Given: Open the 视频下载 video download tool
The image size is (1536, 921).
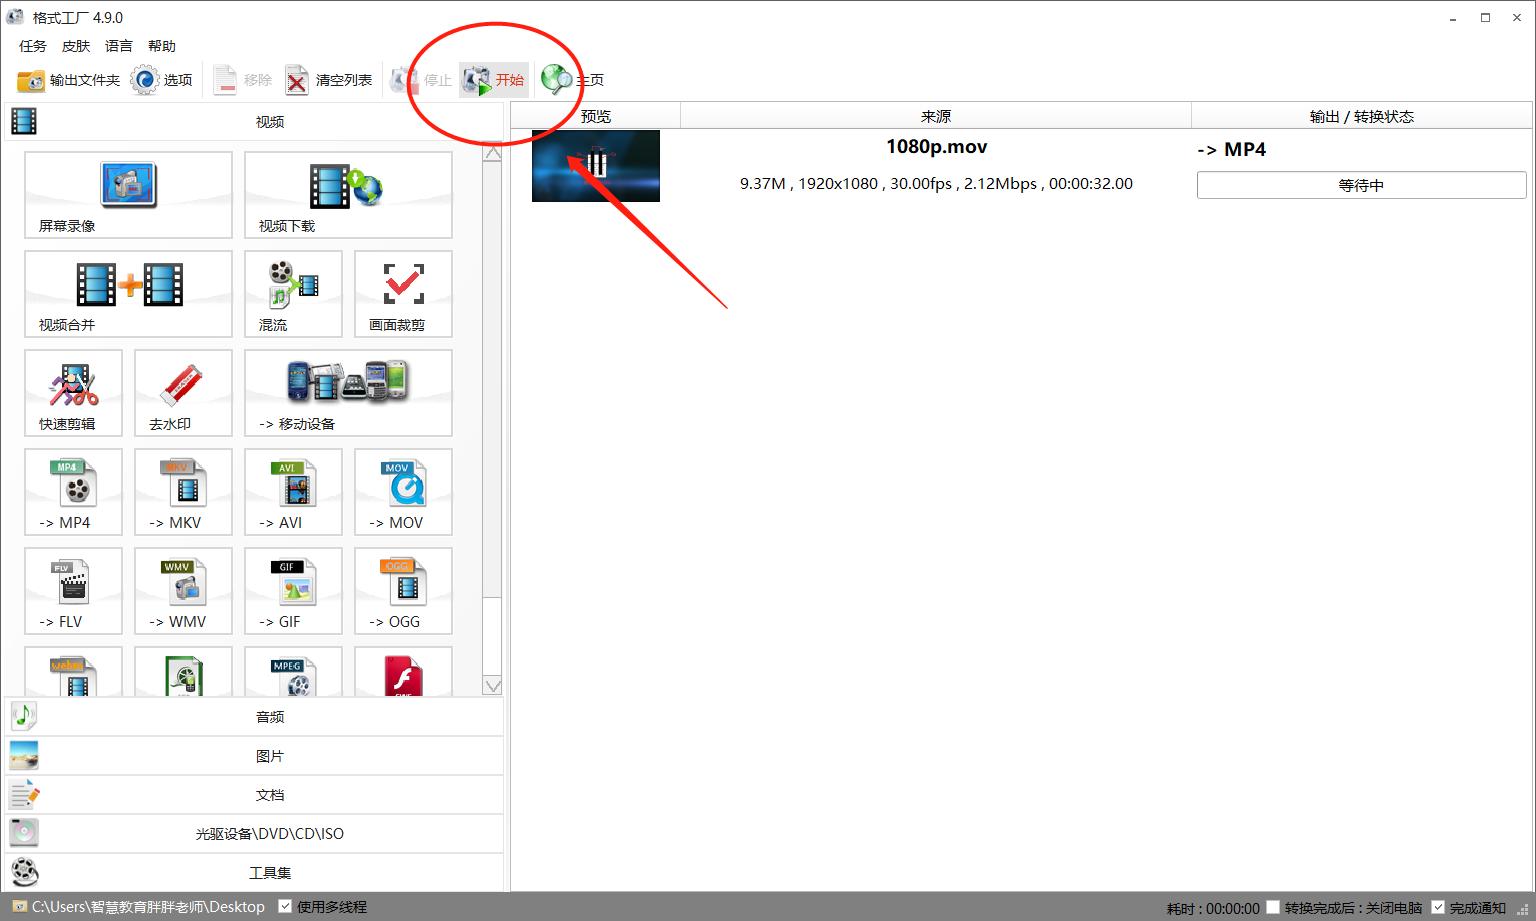Looking at the screenshot, I should [348, 195].
